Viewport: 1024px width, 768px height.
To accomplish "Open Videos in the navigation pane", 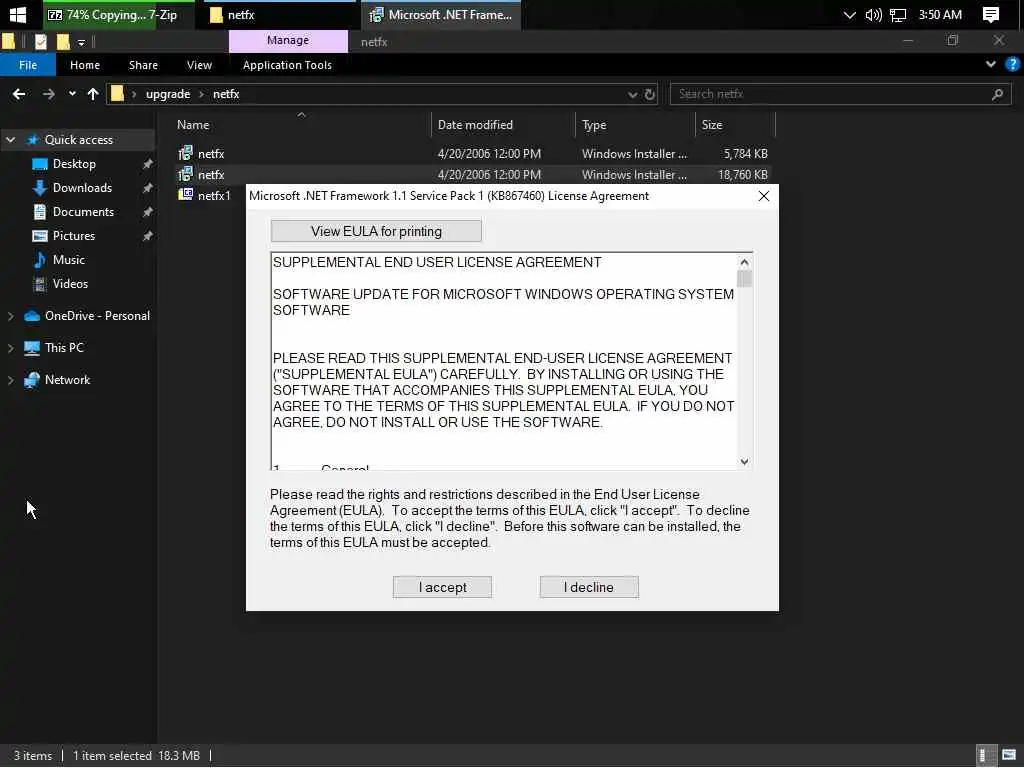I will [x=70, y=284].
